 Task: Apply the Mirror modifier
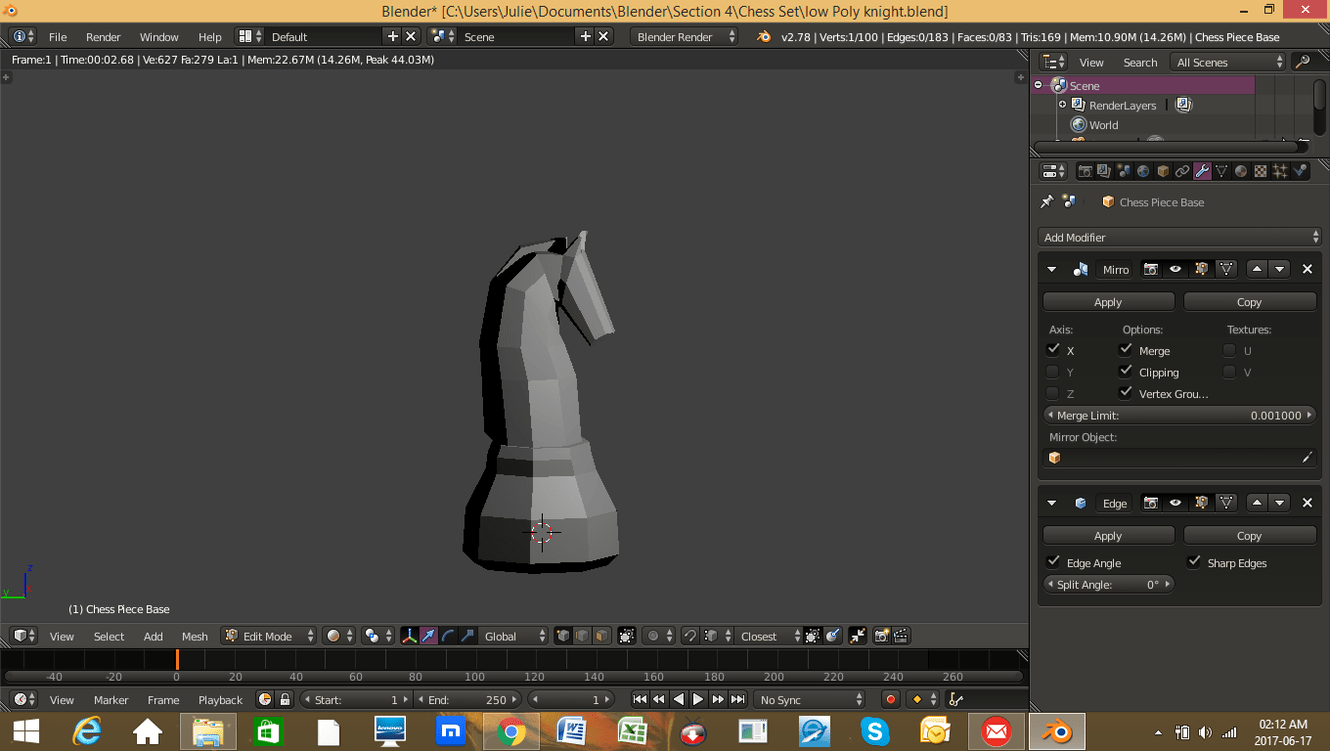click(x=1108, y=302)
